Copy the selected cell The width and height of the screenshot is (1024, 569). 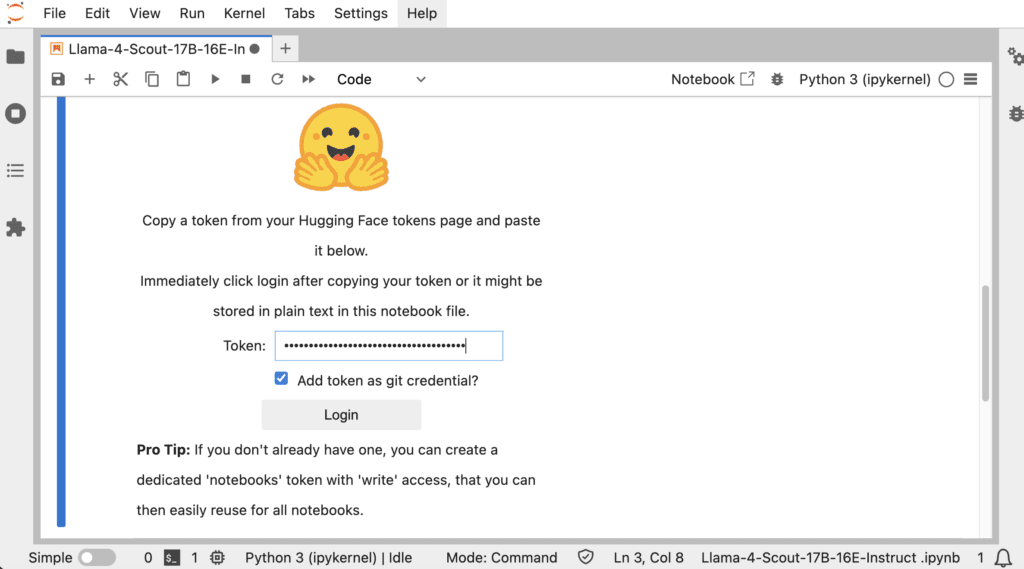click(152, 79)
